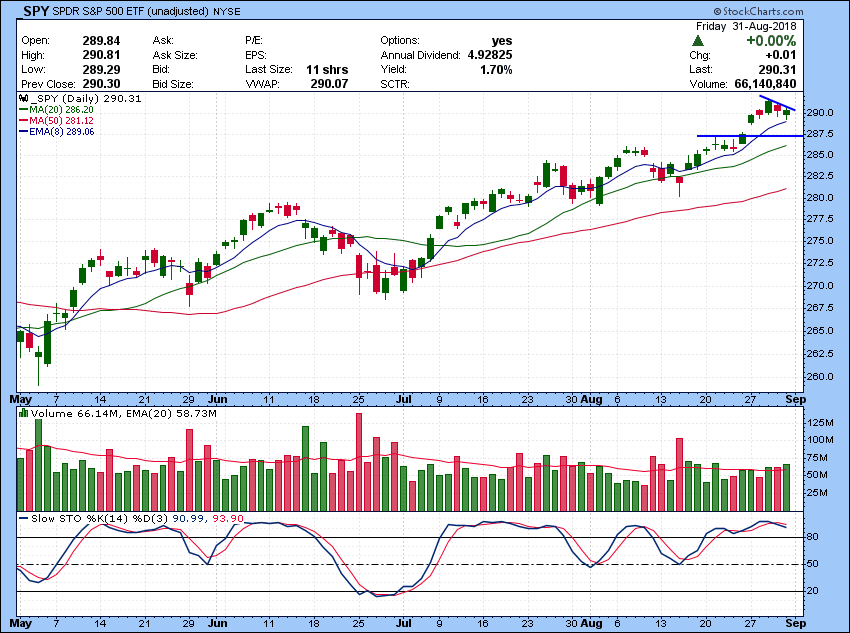
Task: Click the 50 level label on stochastic scale
Action: [813, 564]
